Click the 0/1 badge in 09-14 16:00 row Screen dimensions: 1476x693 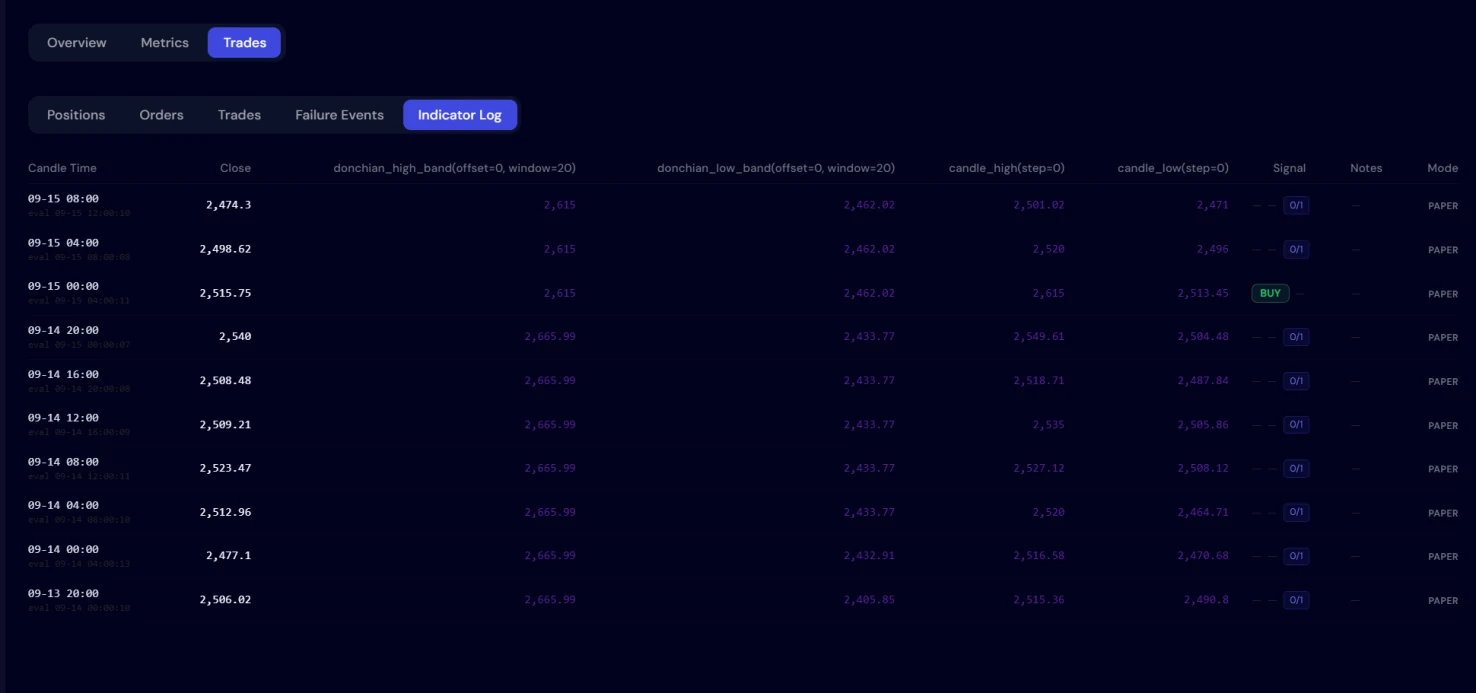point(1296,381)
